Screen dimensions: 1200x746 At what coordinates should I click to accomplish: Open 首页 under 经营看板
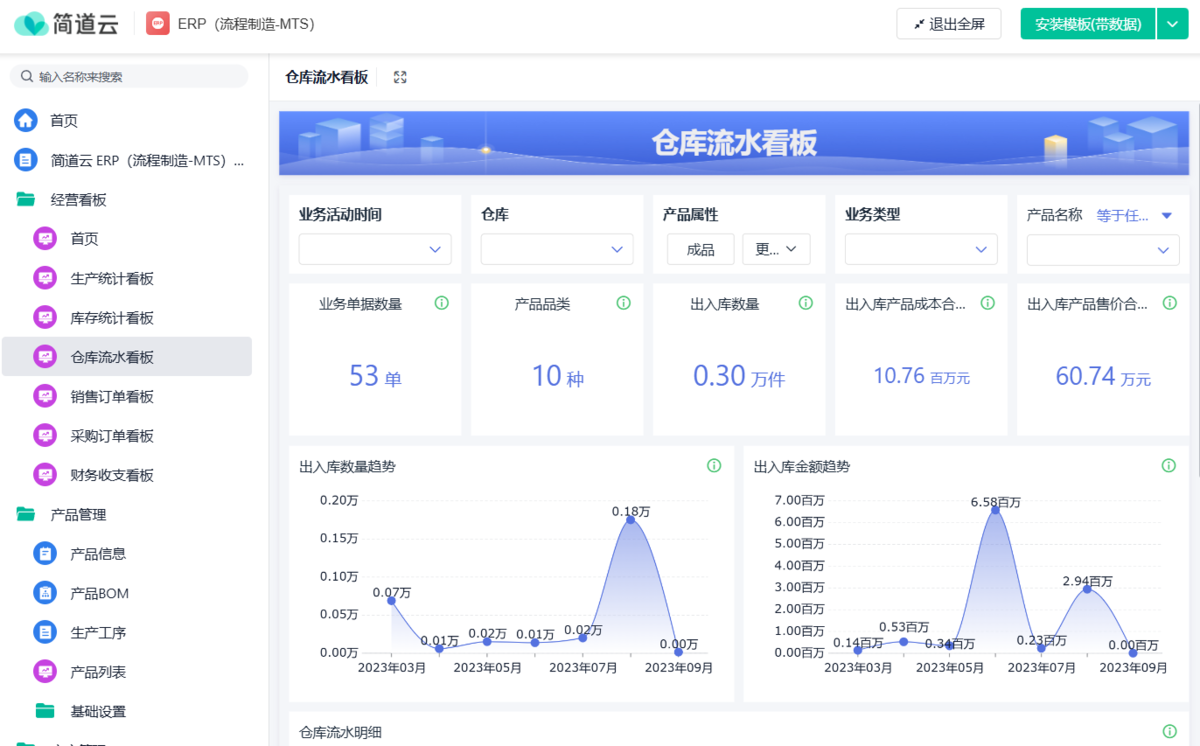coord(127,239)
